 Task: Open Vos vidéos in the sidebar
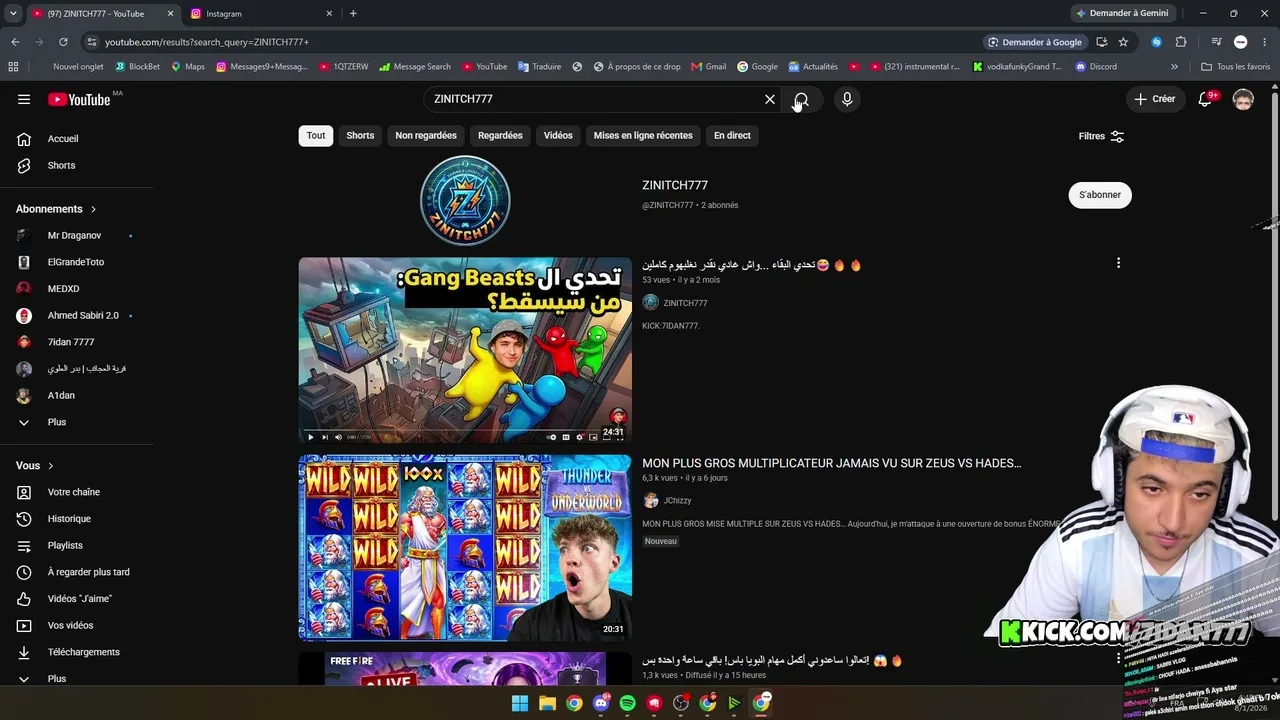[x=76, y=626]
